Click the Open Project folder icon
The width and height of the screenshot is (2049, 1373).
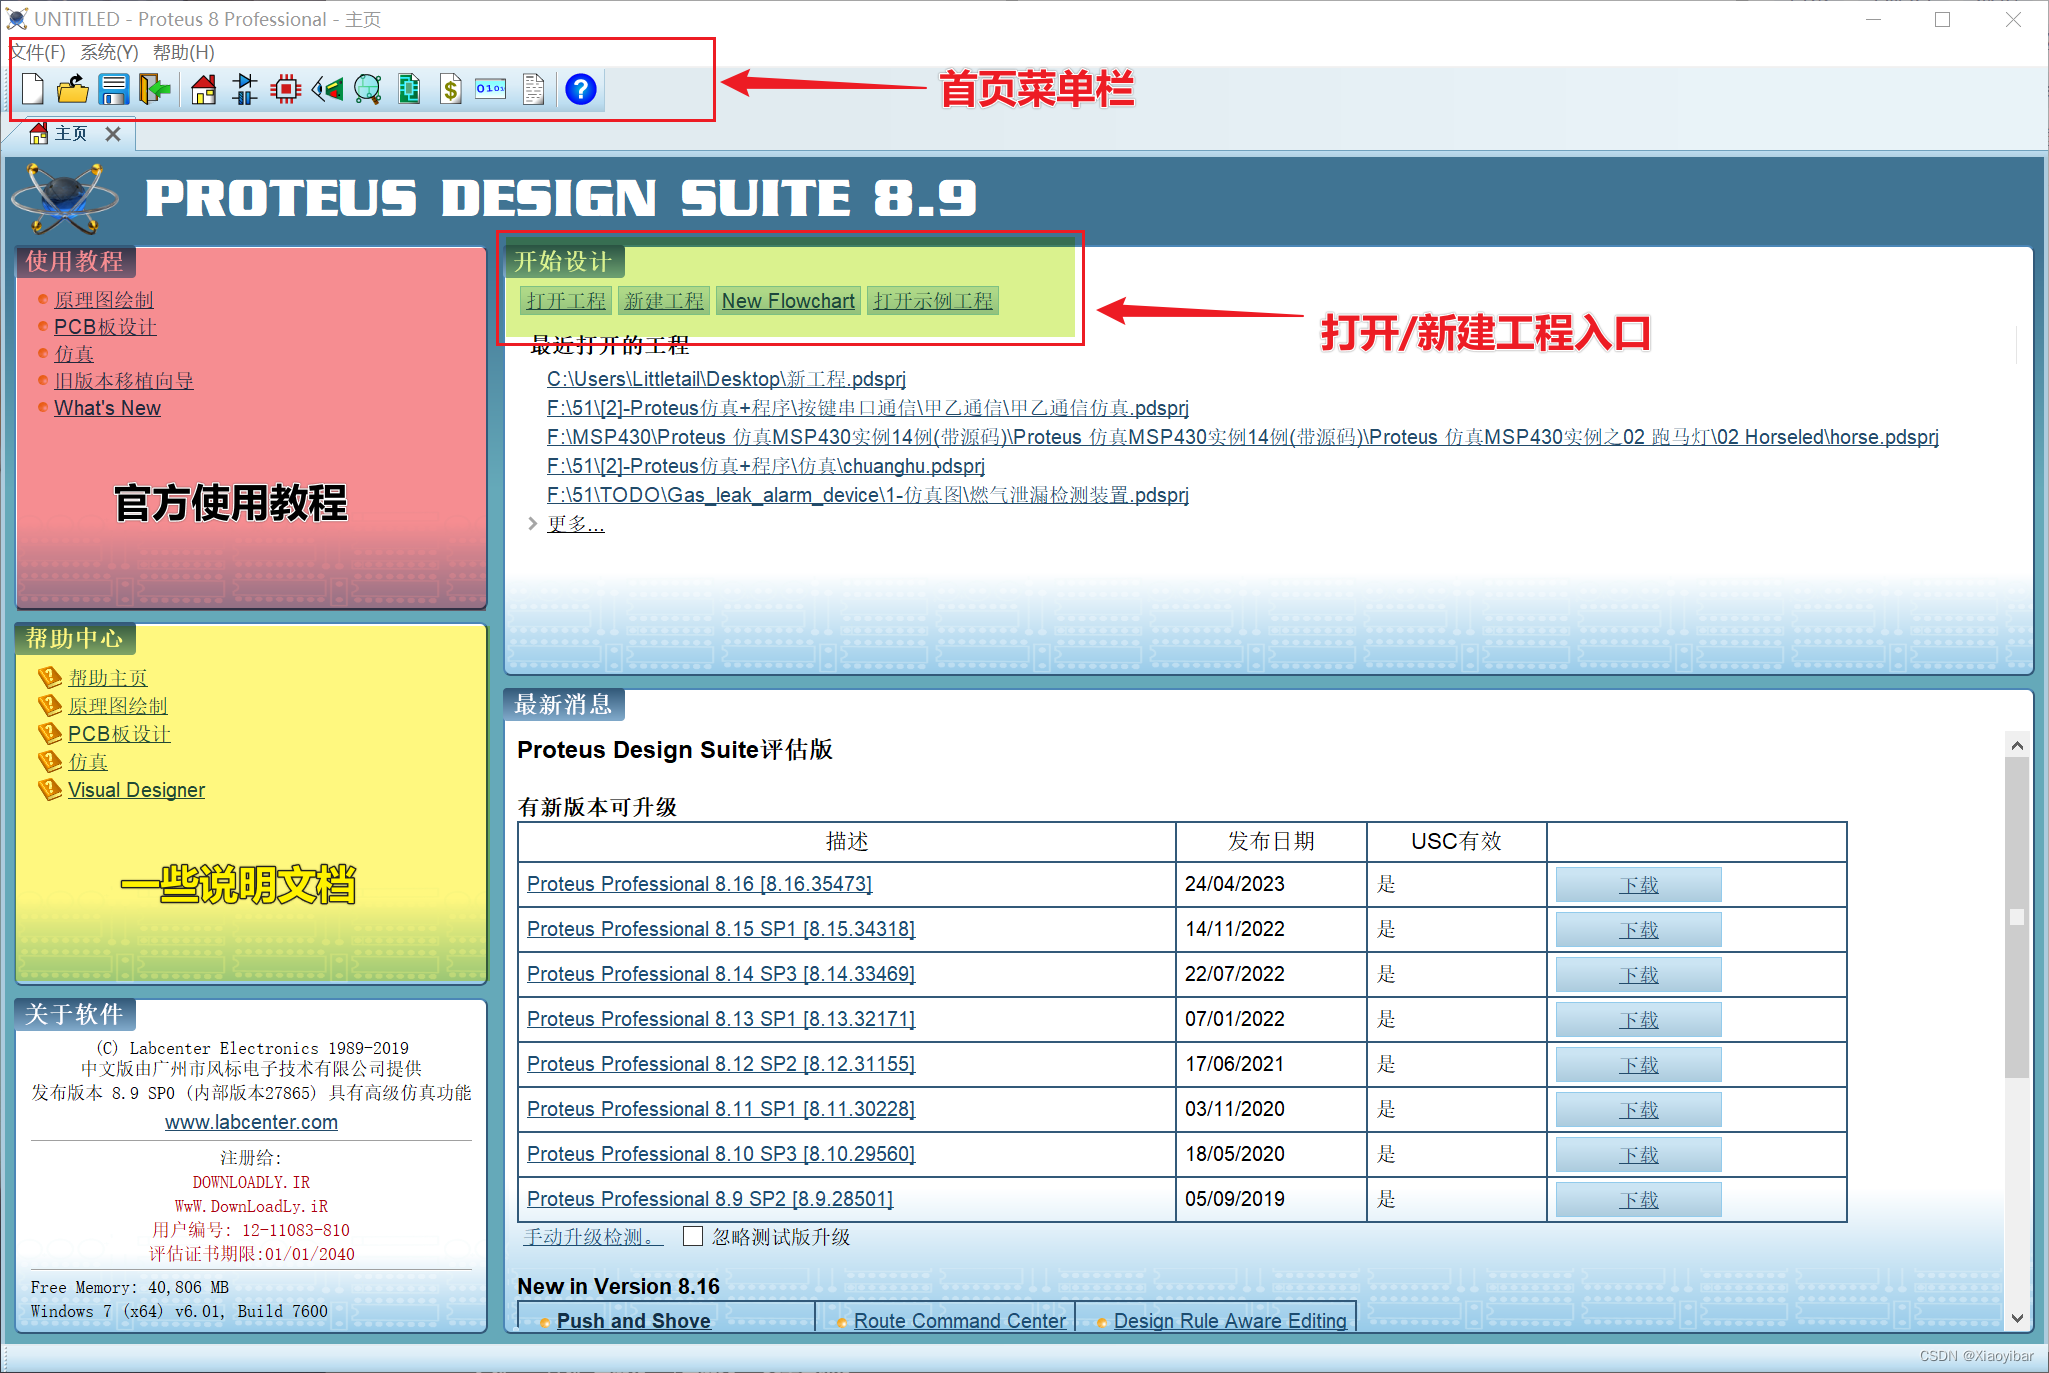72,89
